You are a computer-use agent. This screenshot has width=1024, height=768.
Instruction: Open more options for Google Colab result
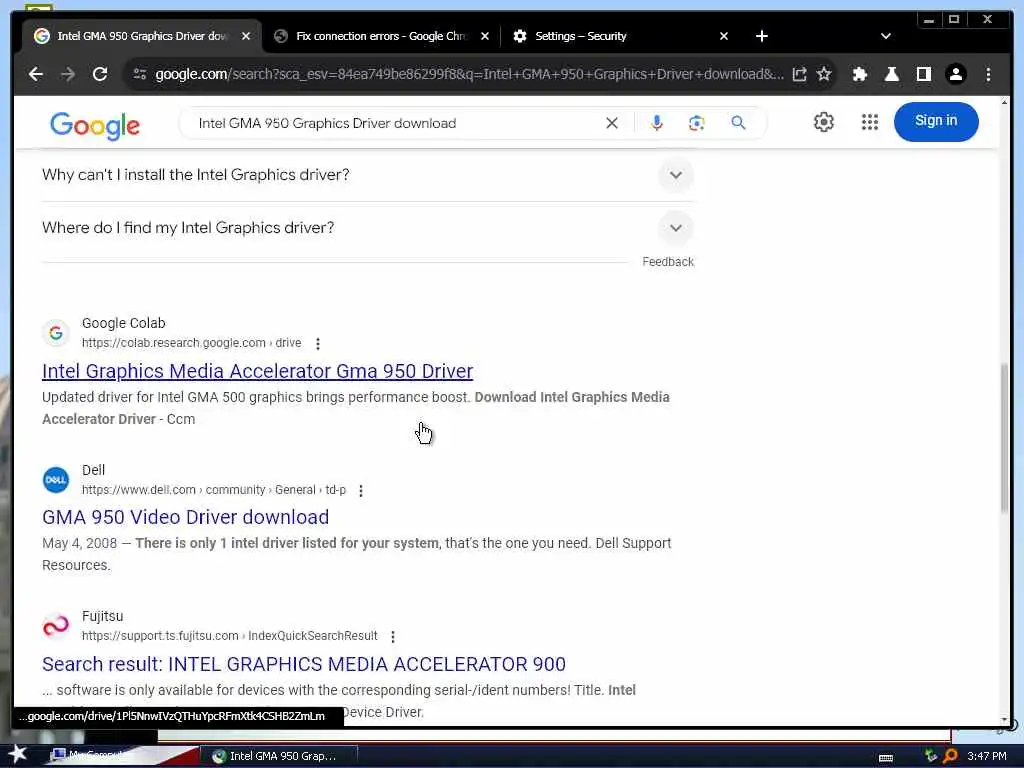pos(318,344)
